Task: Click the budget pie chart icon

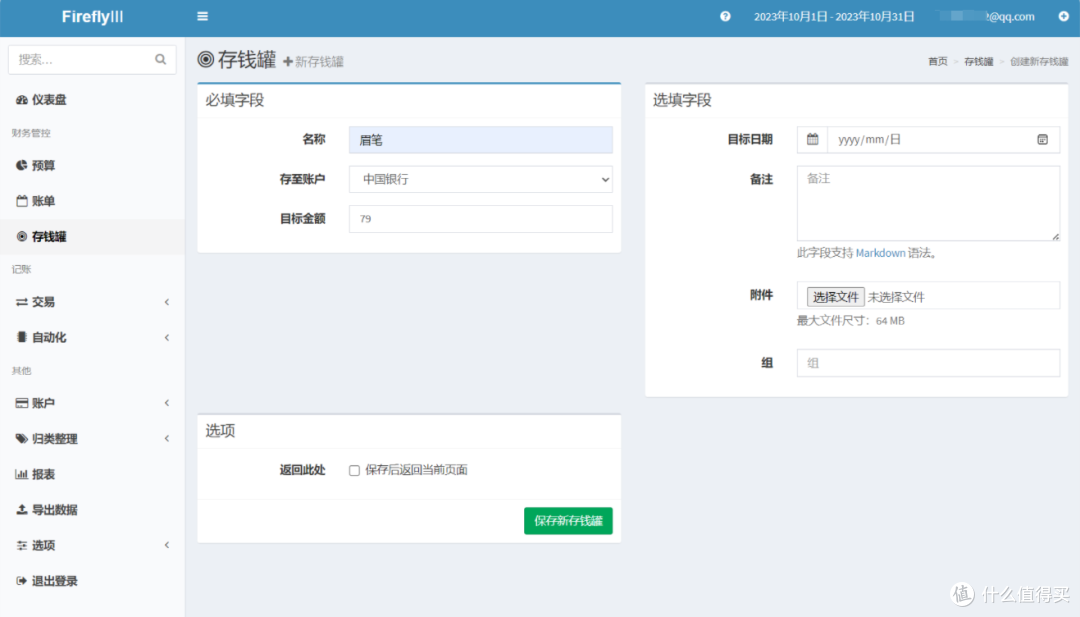Action: click(x=21, y=165)
